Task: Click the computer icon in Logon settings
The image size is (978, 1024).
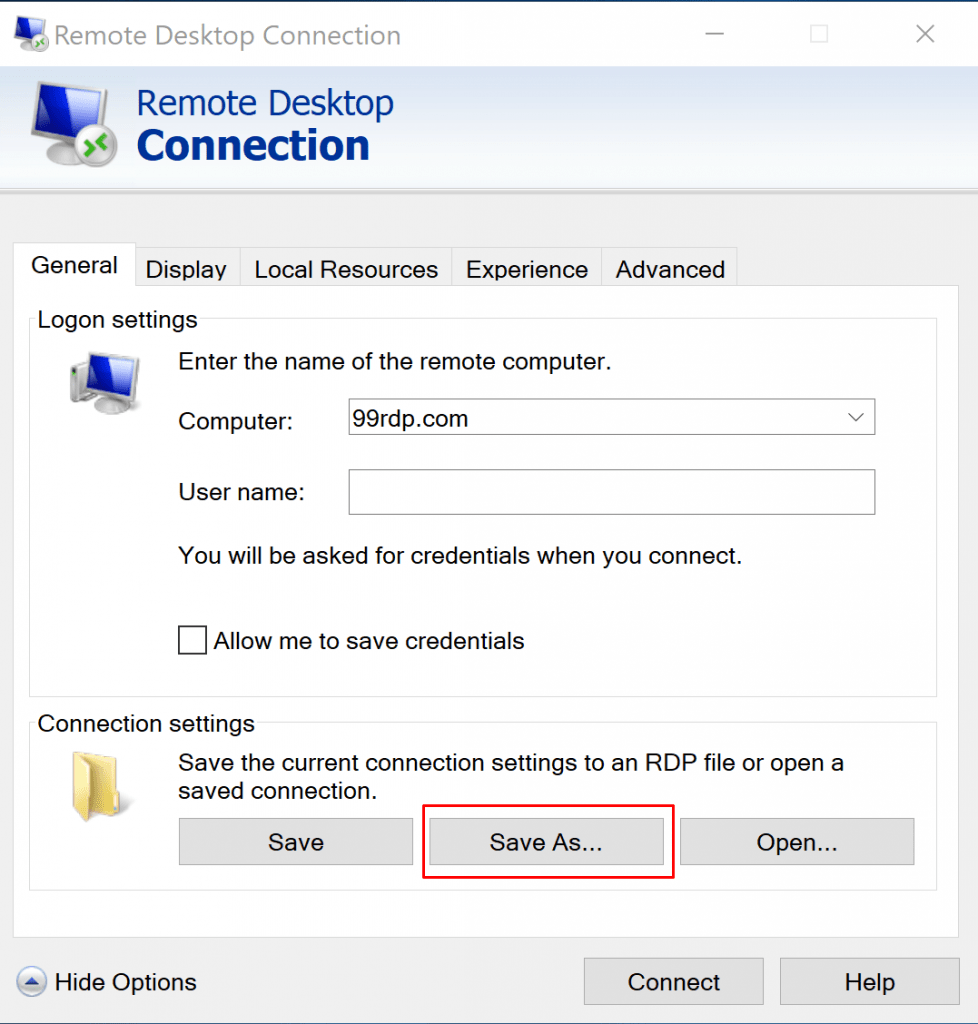Action: click(104, 383)
